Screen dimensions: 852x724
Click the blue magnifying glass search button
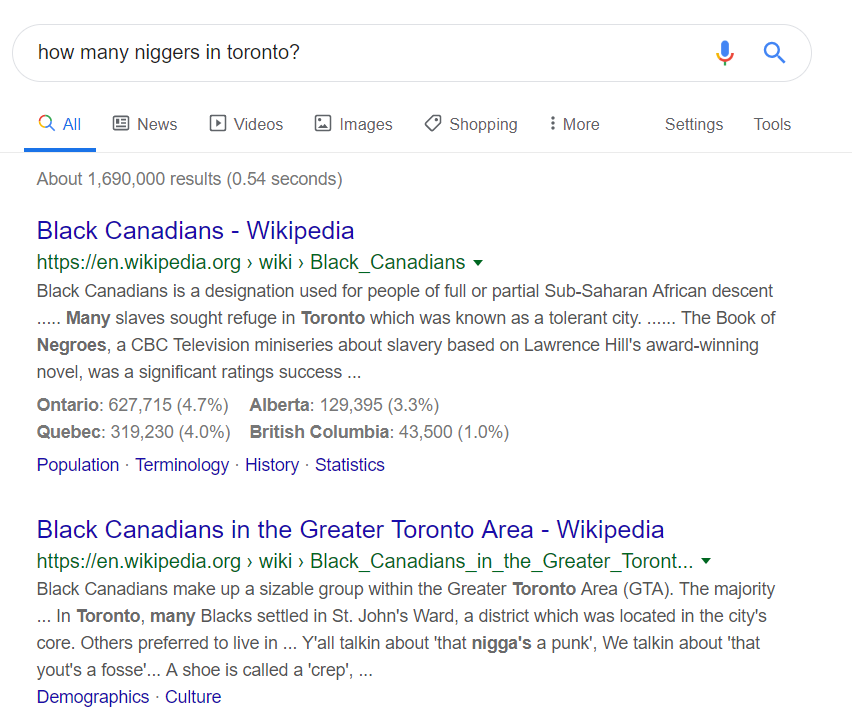click(x=774, y=53)
